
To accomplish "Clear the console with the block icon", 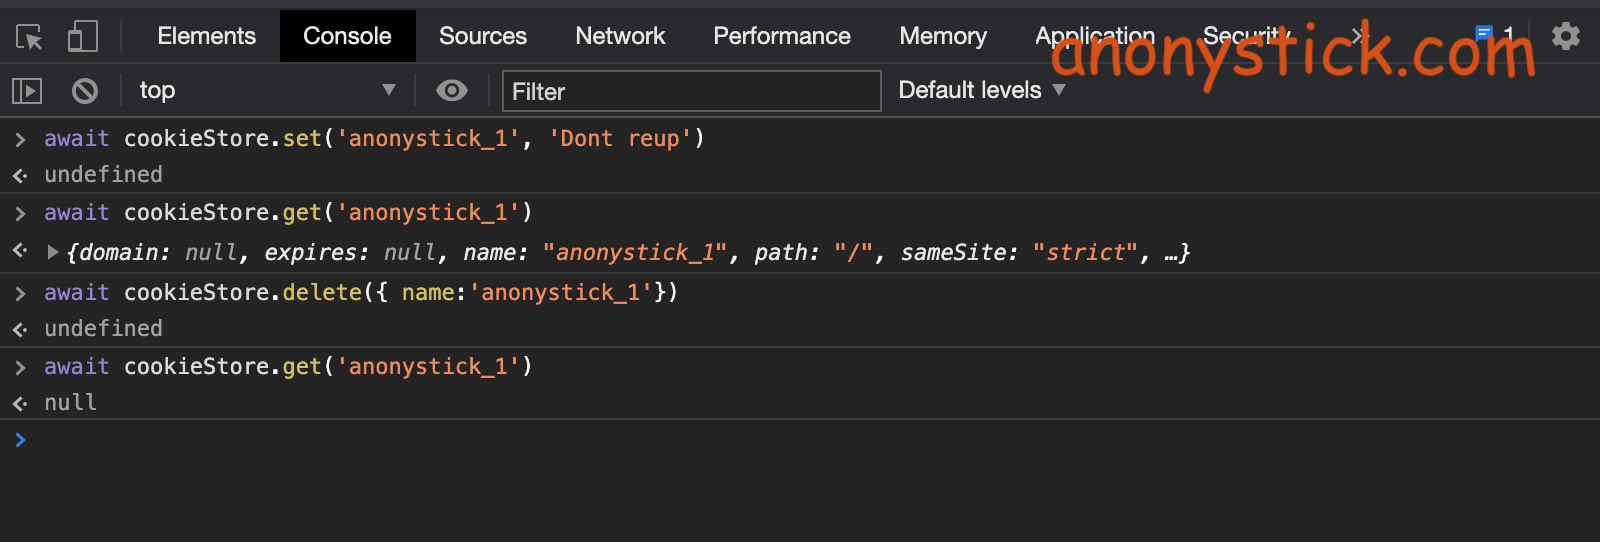I will click(x=85, y=91).
